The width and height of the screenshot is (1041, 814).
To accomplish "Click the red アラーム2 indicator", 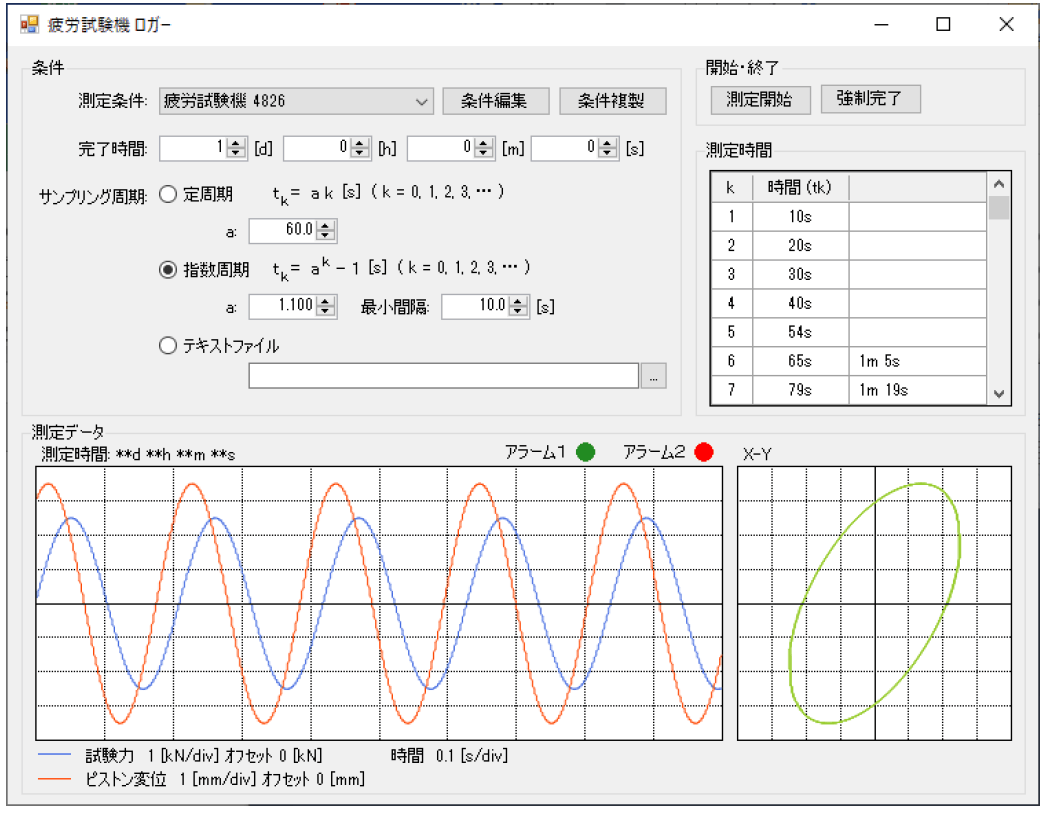I will pyautogui.click(x=704, y=452).
